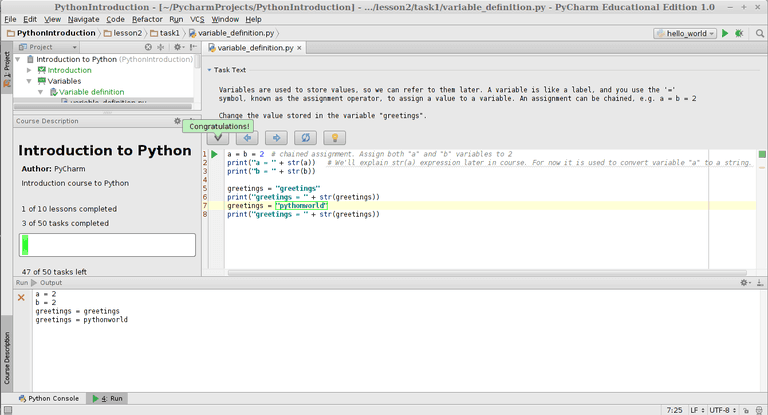The image size is (768, 415).
Task: Click lesson2 breadcrumb
Action: tap(123, 33)
